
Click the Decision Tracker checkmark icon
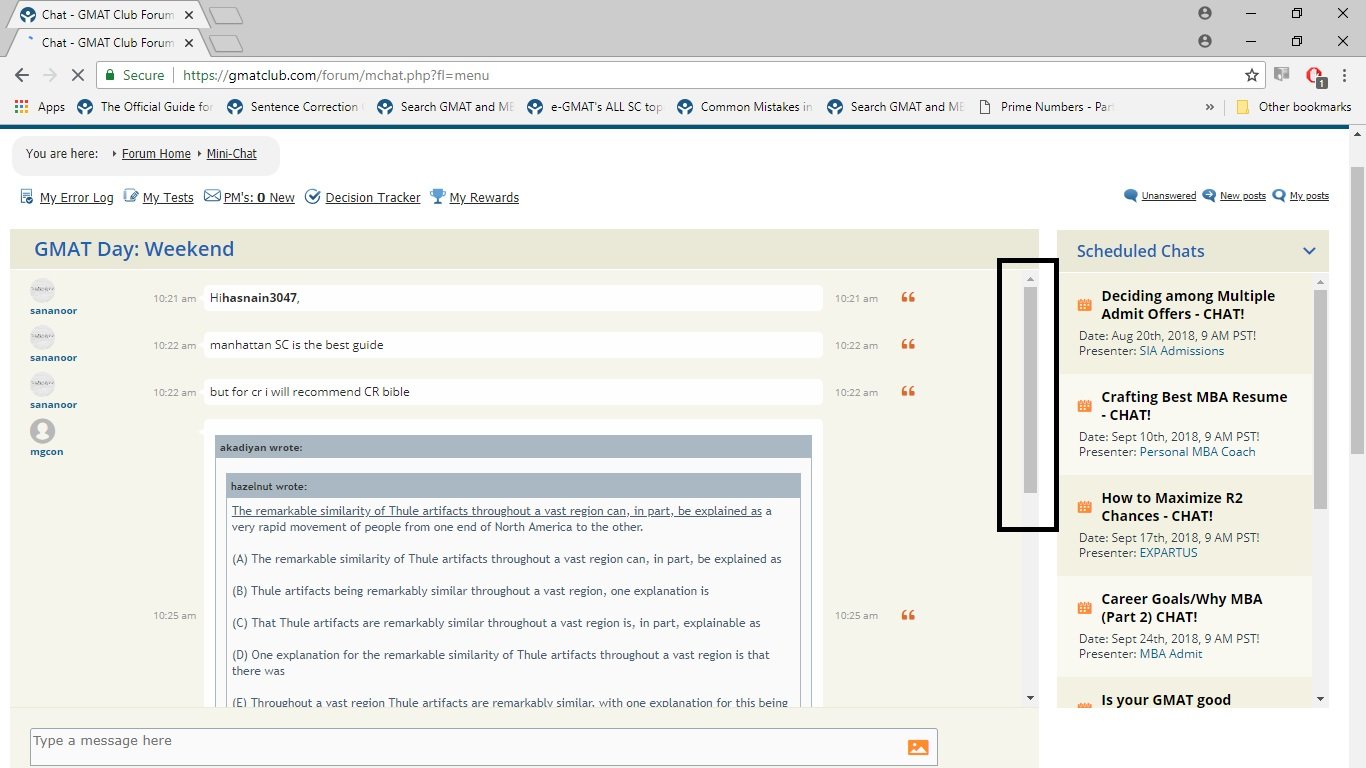click(312, 196)
